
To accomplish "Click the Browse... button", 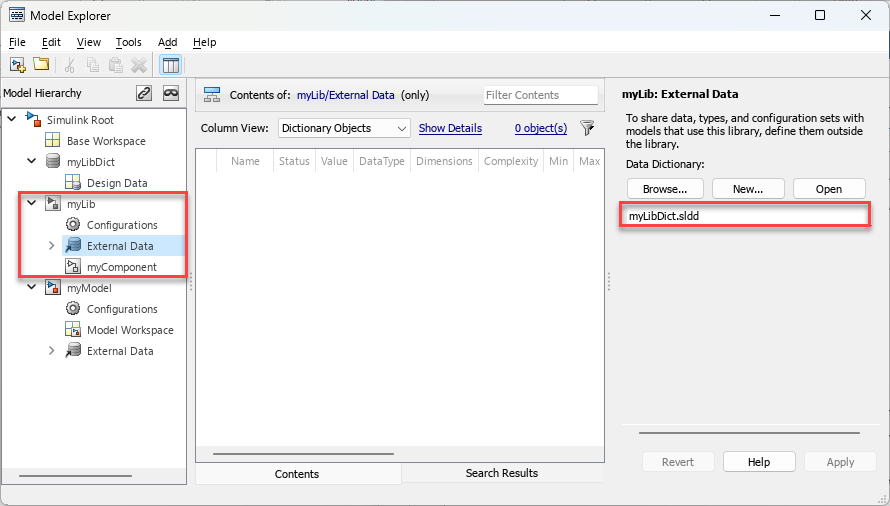I will pos(665,189).
